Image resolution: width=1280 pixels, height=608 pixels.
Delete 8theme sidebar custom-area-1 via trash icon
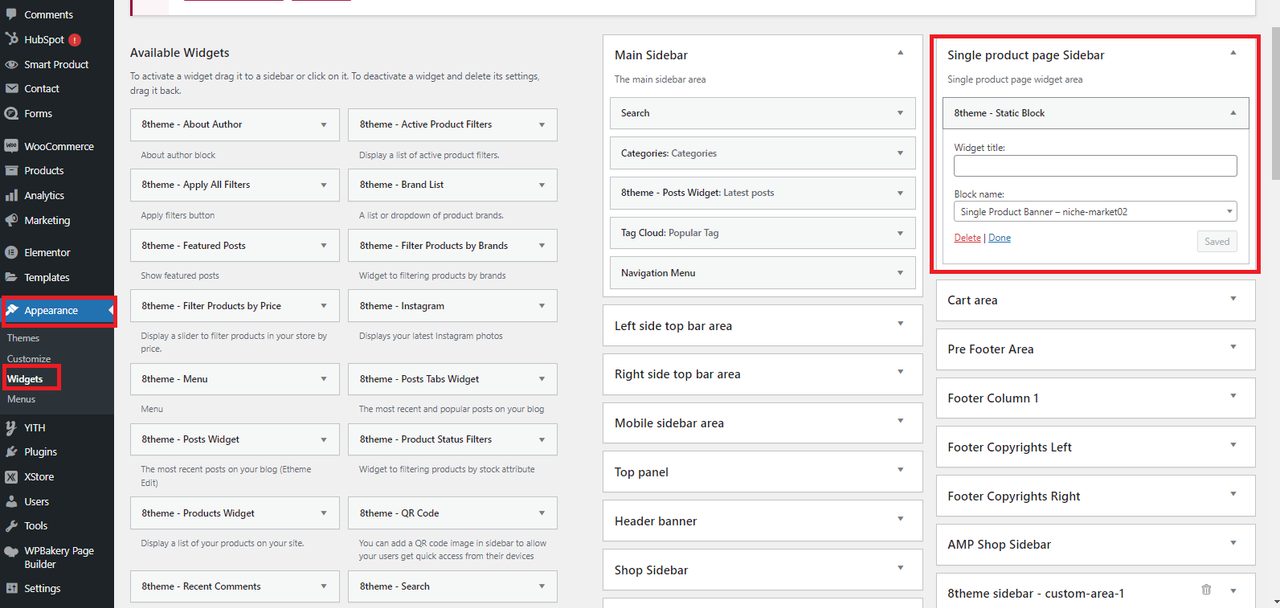[x=1206, y=590]
